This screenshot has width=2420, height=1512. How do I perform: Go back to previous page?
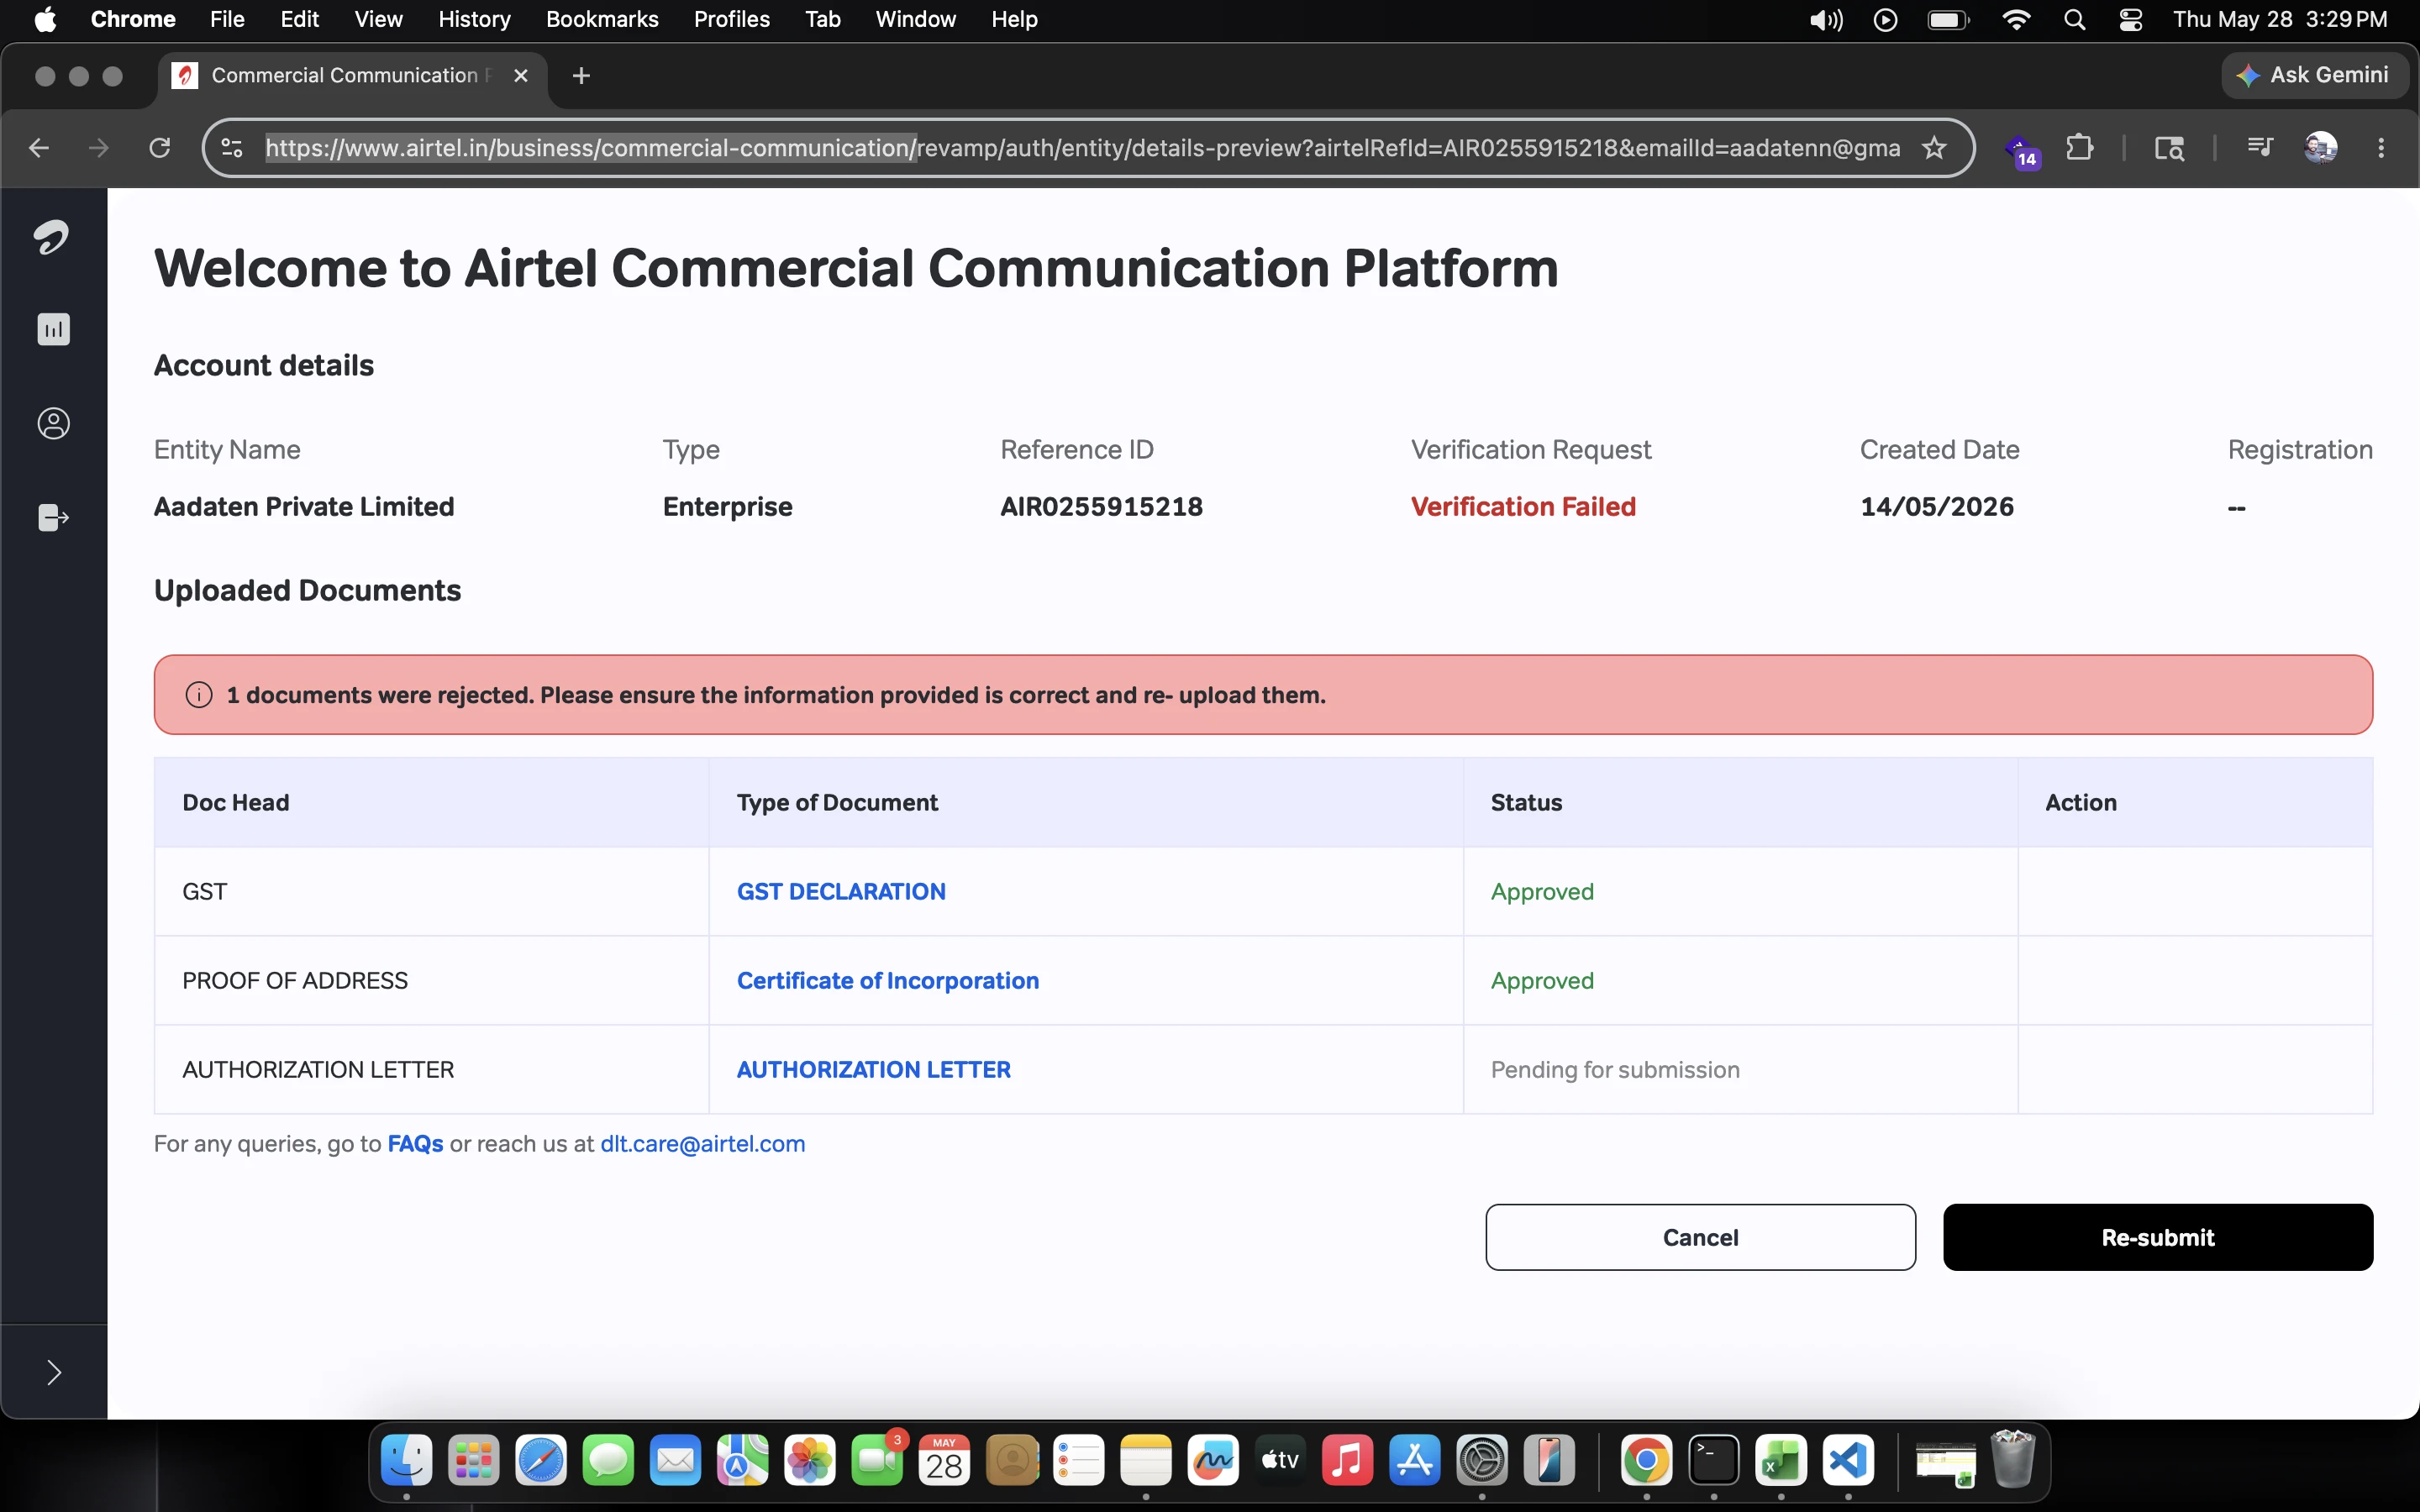[39, 148]
